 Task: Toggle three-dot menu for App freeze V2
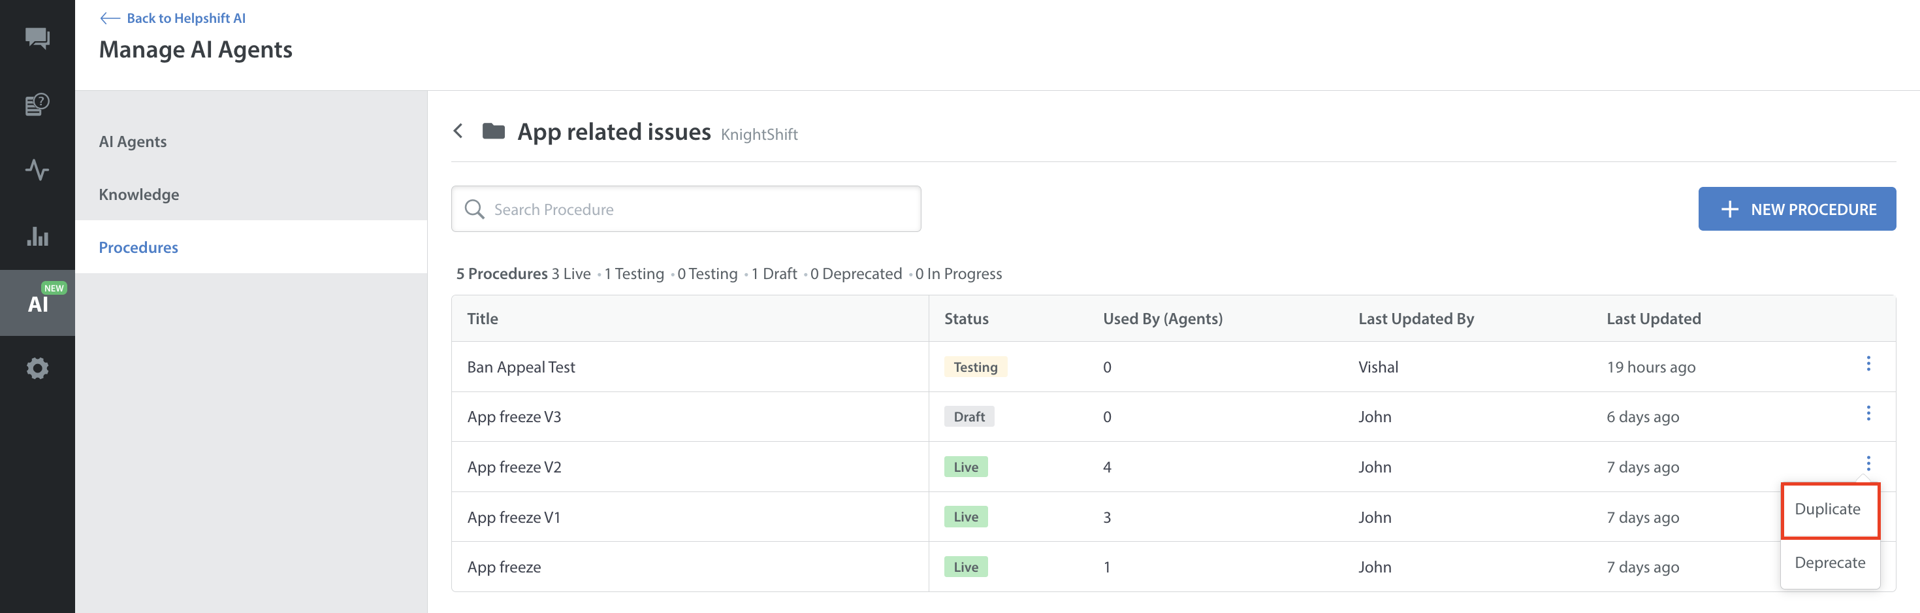(x=1867, y=464)
